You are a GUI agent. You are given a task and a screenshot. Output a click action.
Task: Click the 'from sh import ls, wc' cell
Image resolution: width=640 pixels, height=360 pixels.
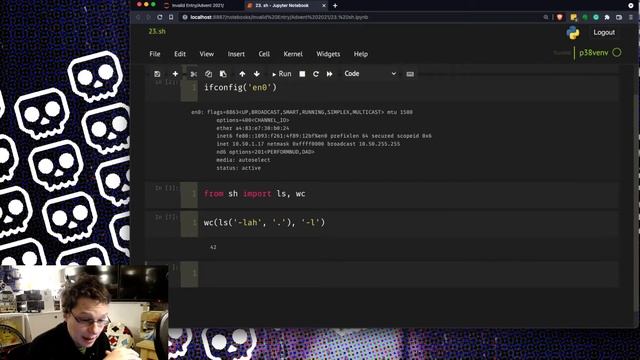tap(408, 194)
